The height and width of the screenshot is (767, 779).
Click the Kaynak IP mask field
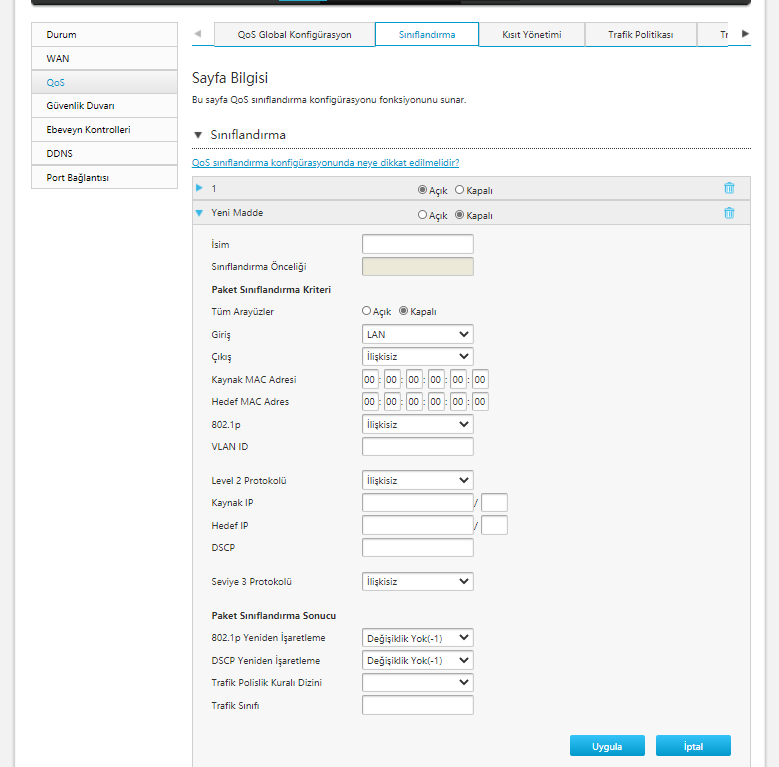494,503
